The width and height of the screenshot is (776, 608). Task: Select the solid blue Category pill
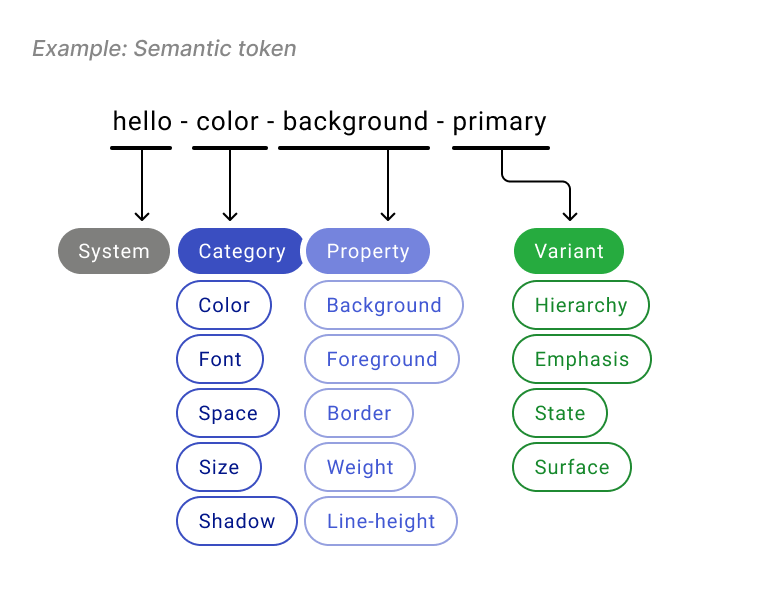click(x=241, y=251)
